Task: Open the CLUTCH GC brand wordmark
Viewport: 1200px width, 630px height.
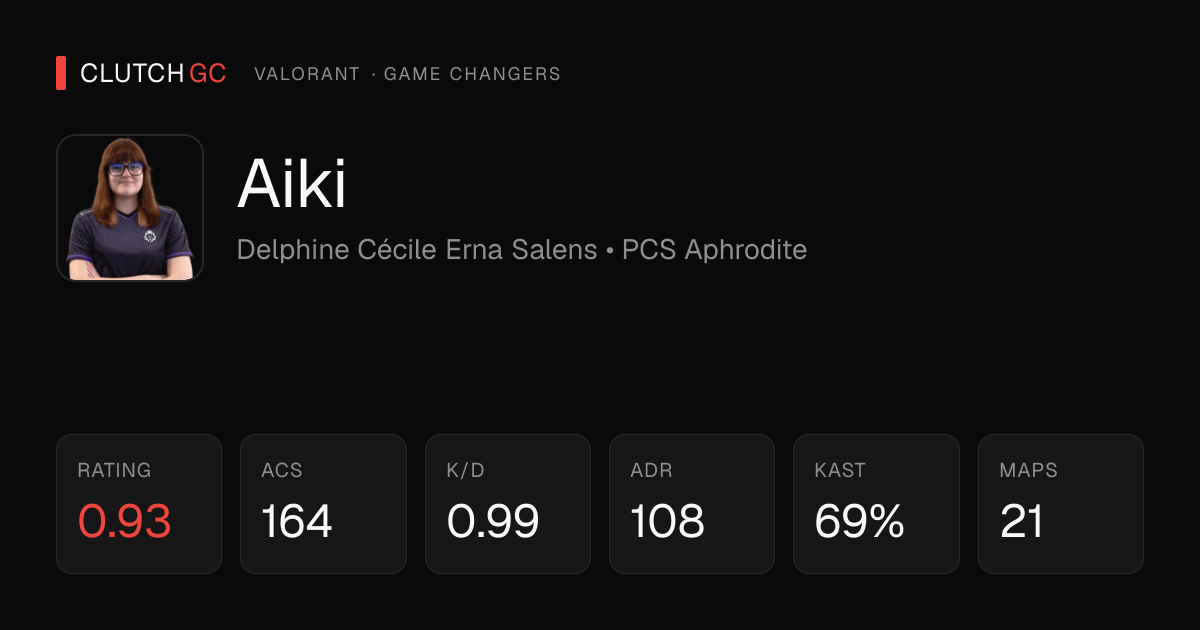Action: coord(153,73)
